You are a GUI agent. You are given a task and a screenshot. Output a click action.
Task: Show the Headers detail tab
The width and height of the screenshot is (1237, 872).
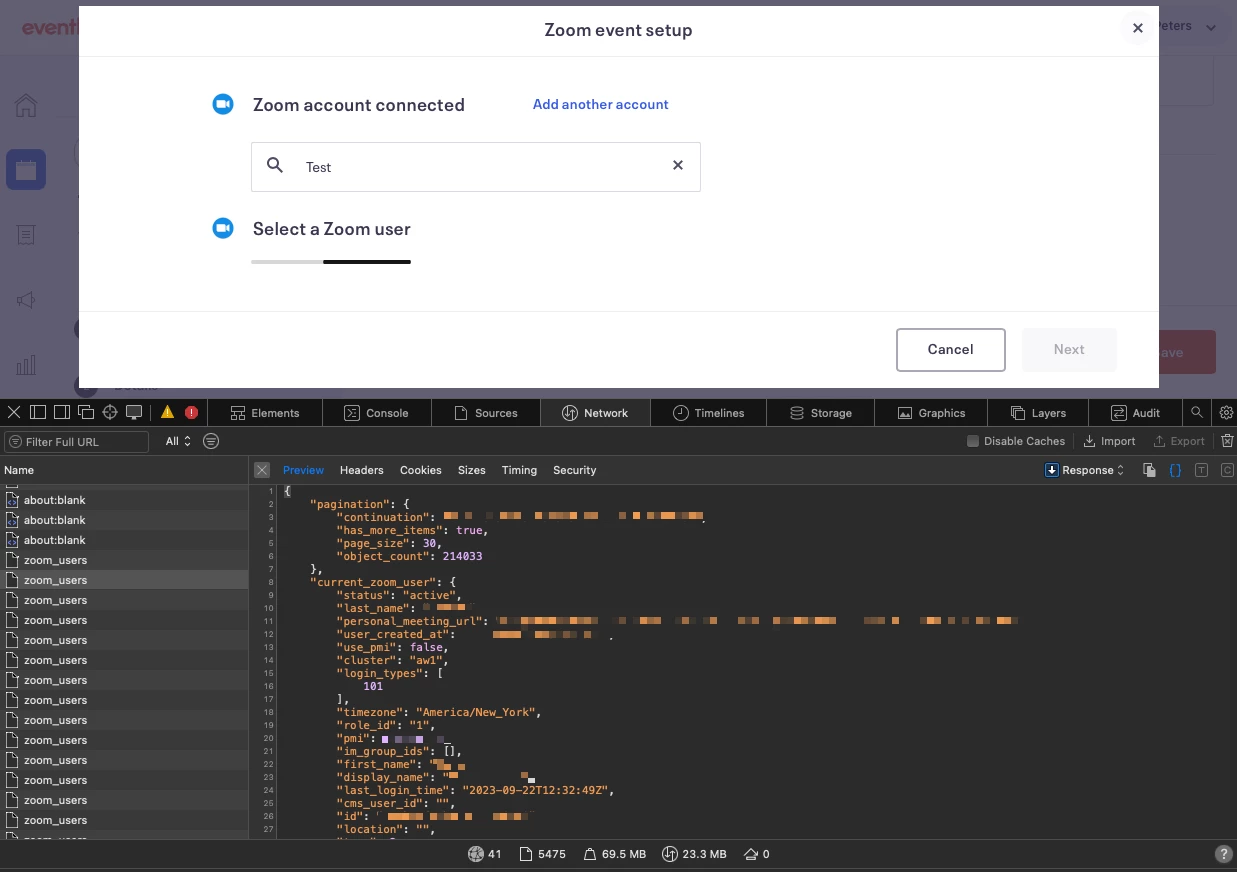tap(361, 470)
